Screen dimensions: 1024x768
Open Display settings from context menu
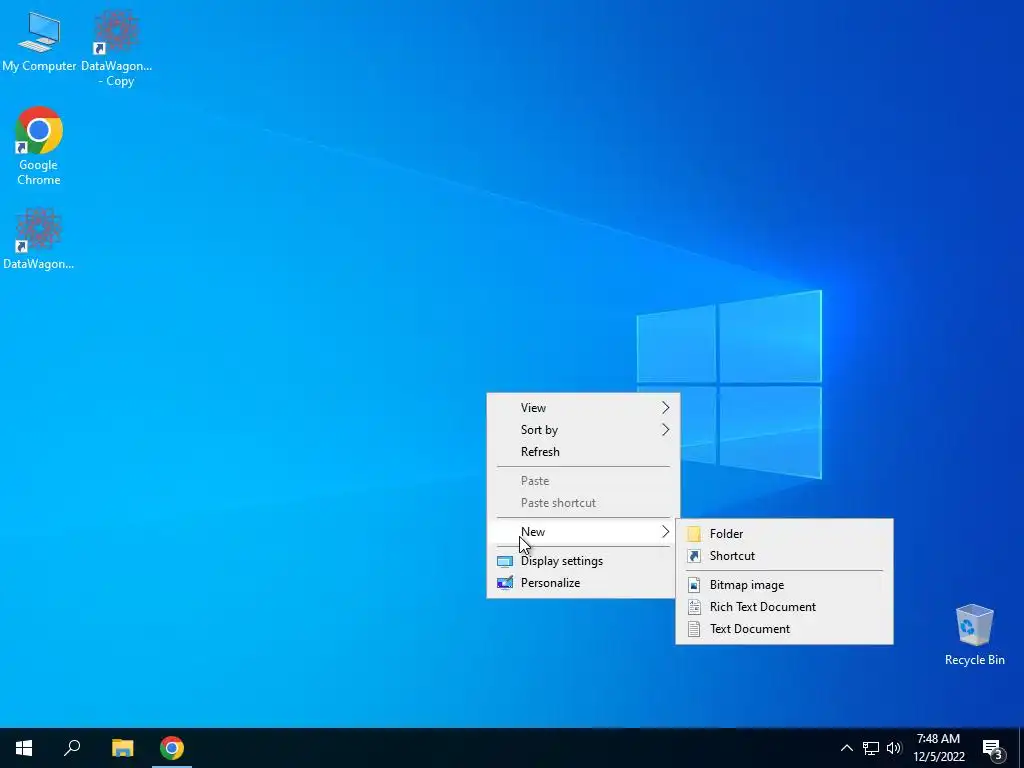coord(583,561)
